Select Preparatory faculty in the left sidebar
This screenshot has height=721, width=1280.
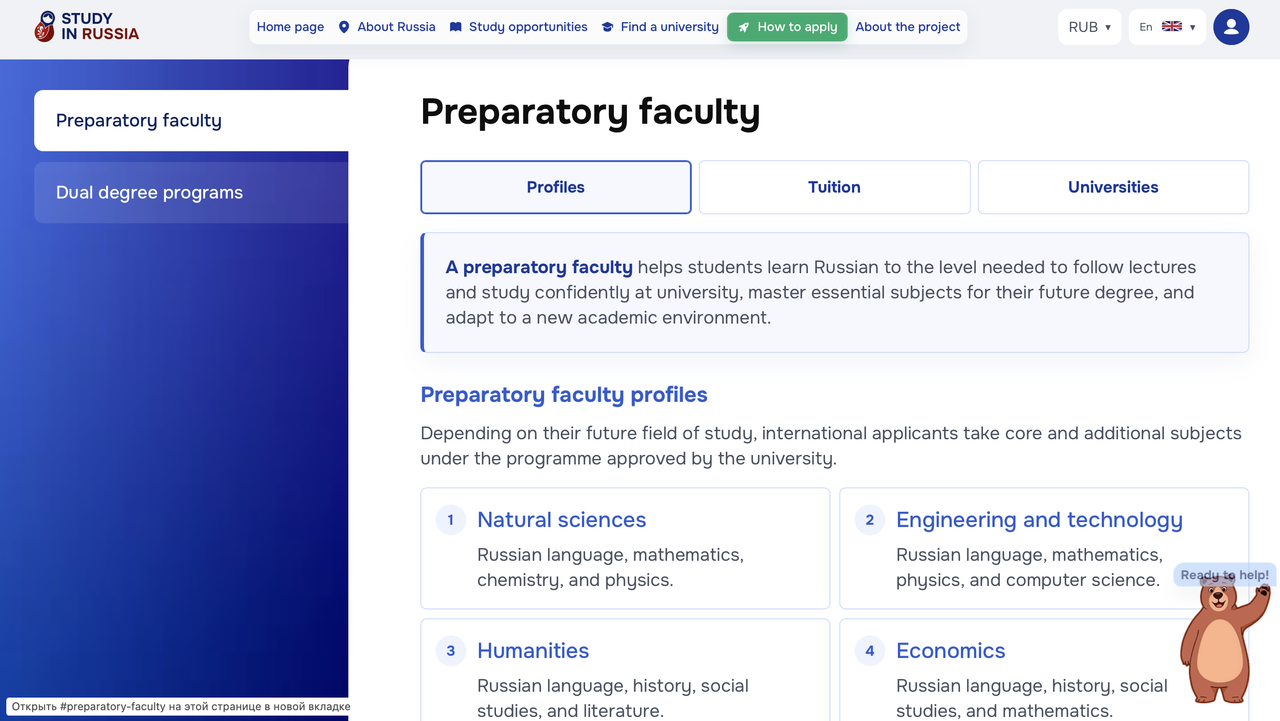click(x=191, y=121)
